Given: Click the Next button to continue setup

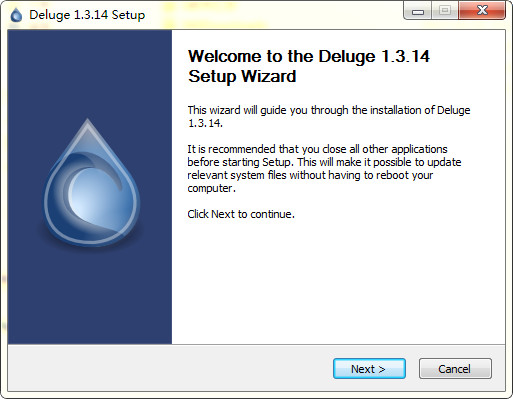Looking at the screenshot, I should click(369, 369).
